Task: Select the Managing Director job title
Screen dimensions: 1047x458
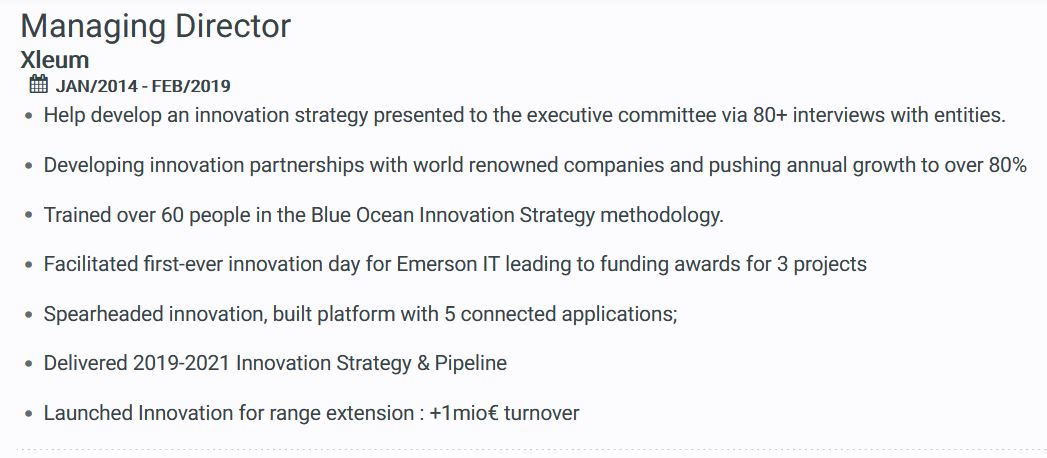Action: click(156, 27)
